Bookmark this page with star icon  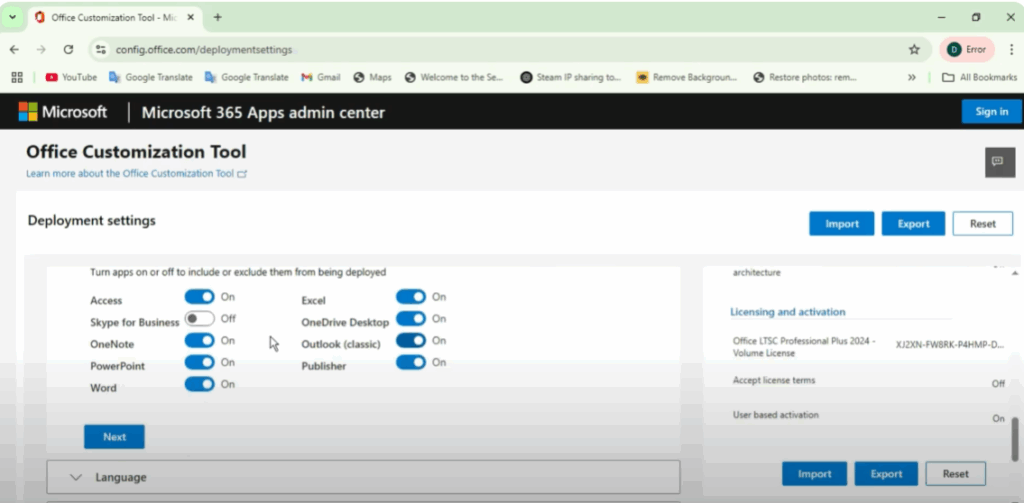(x=914, y=50)
